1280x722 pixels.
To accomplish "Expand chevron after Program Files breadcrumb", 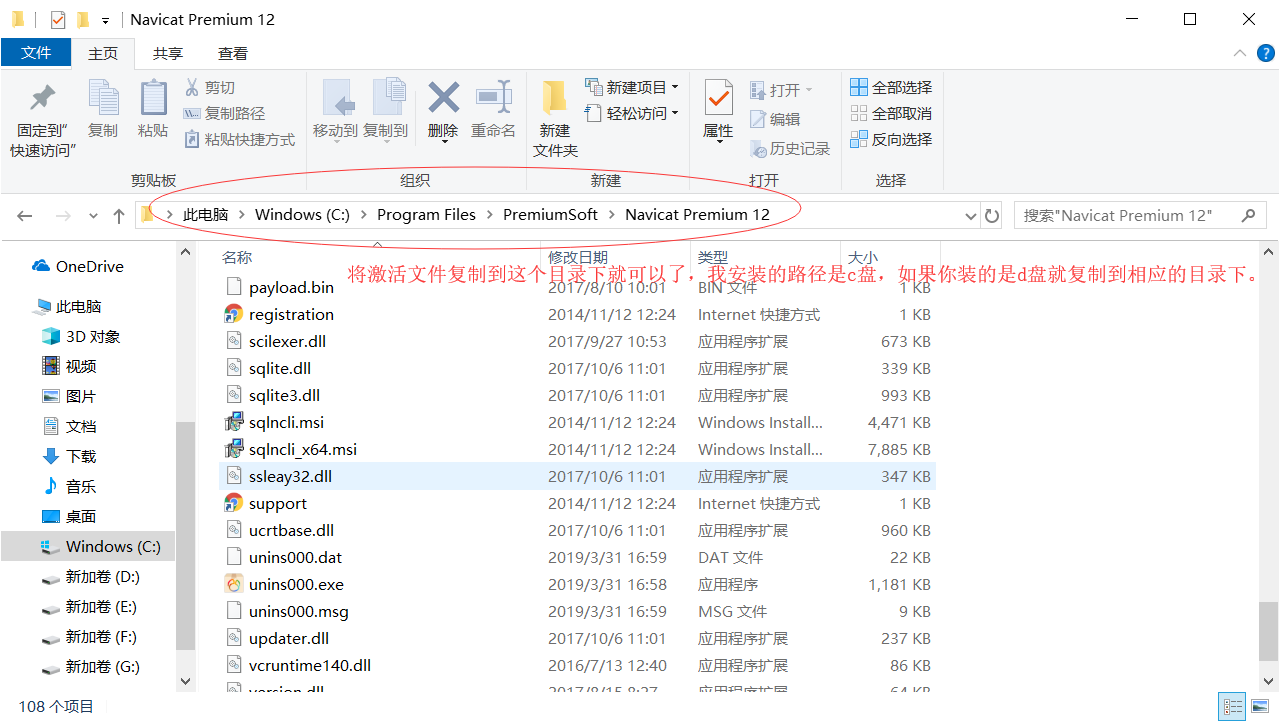I will [490, 215].
